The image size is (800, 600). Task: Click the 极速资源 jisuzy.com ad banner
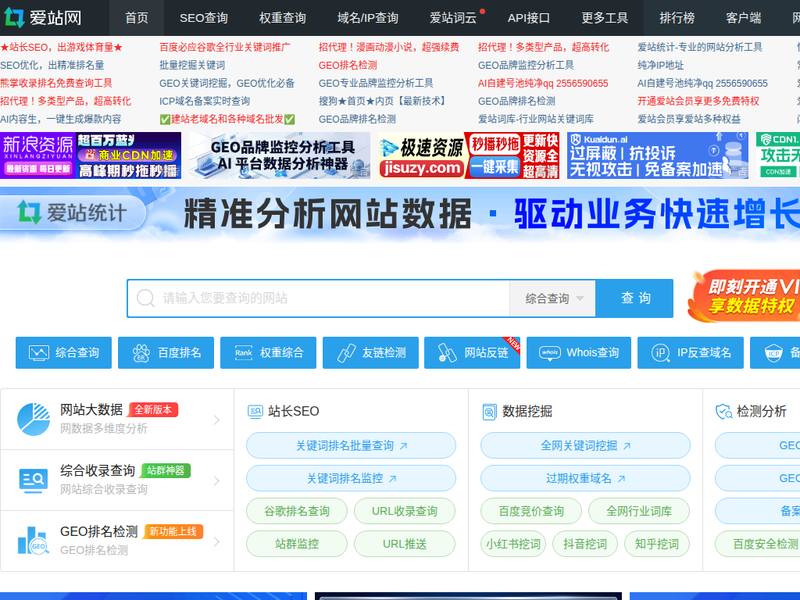(469, 155)
